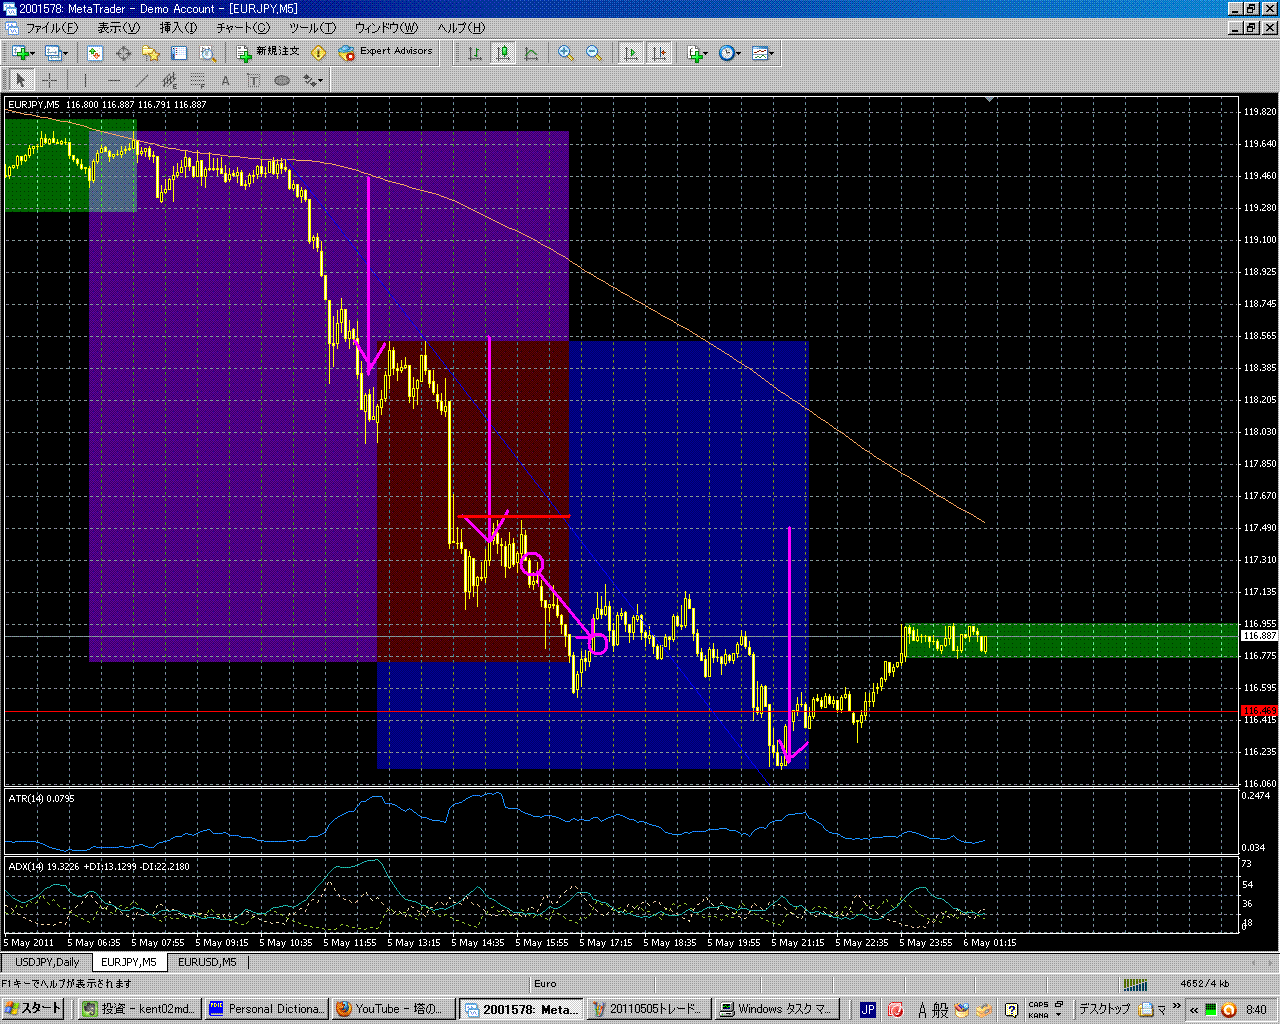Enable the Expert Advisors button

[x=386, y=52]
